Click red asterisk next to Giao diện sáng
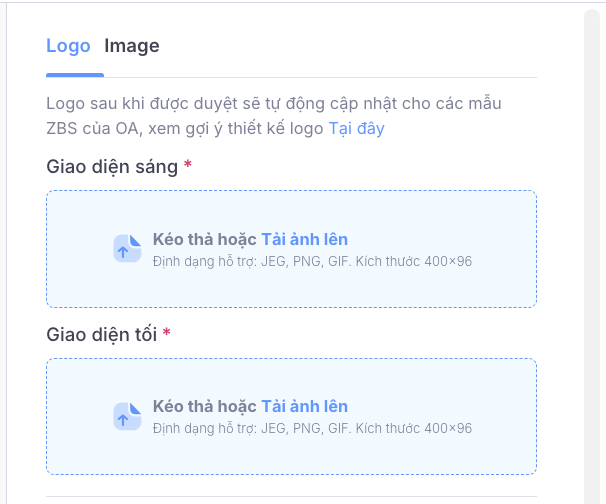The image size is (606, 504). (188, 166)
